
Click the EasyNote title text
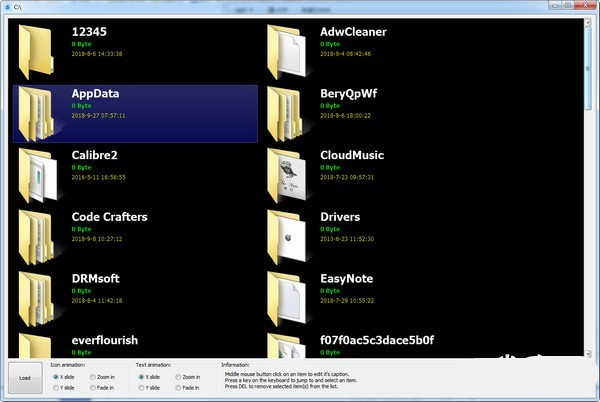click(347, 279)
